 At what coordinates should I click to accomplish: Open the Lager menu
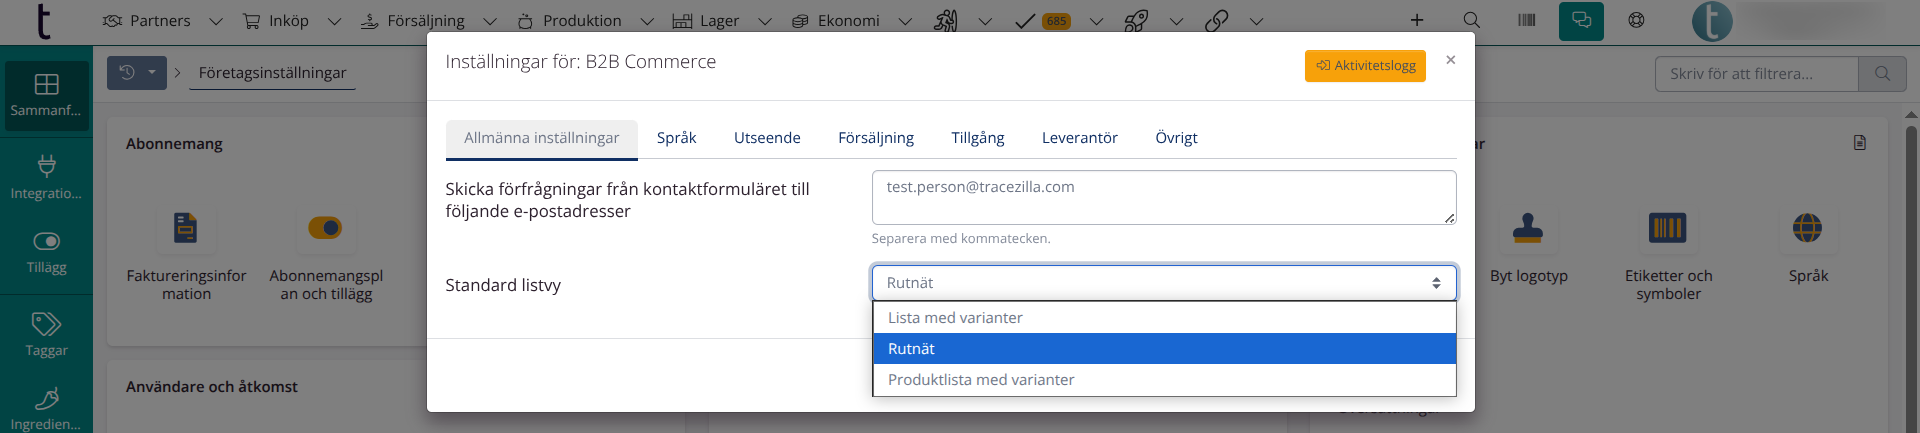pyautogui.click(x=706, y=21)
